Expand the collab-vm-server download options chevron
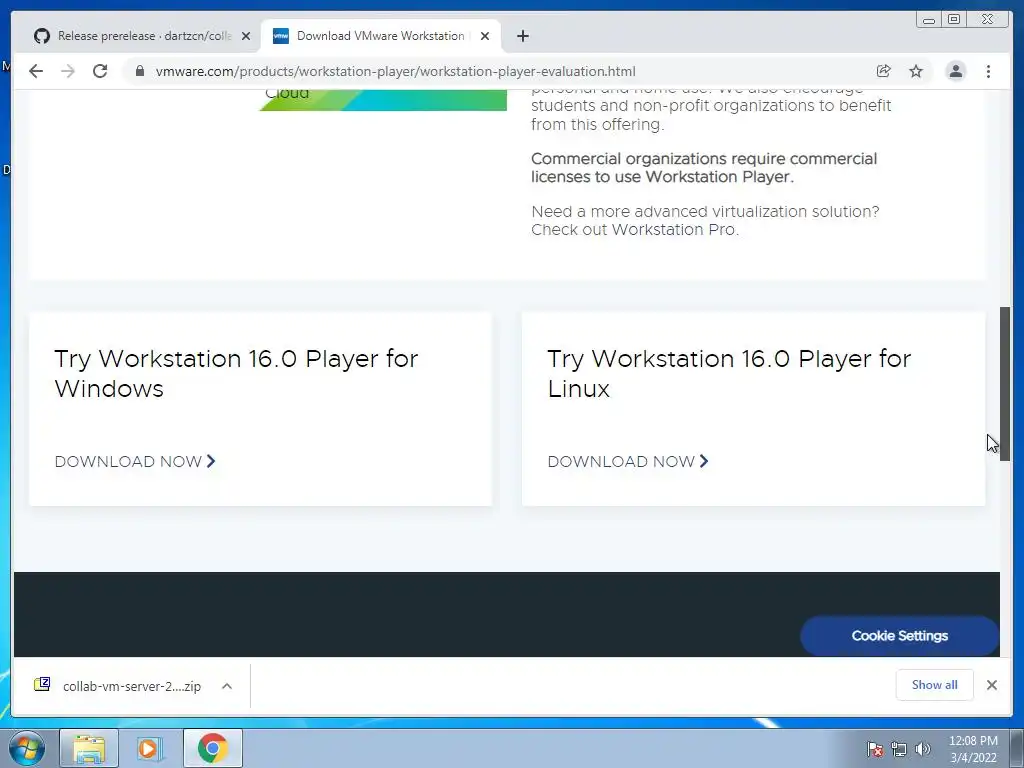The height and width of the screenshot is (768, 1024). pyautogui.click(x=227, y=686)
